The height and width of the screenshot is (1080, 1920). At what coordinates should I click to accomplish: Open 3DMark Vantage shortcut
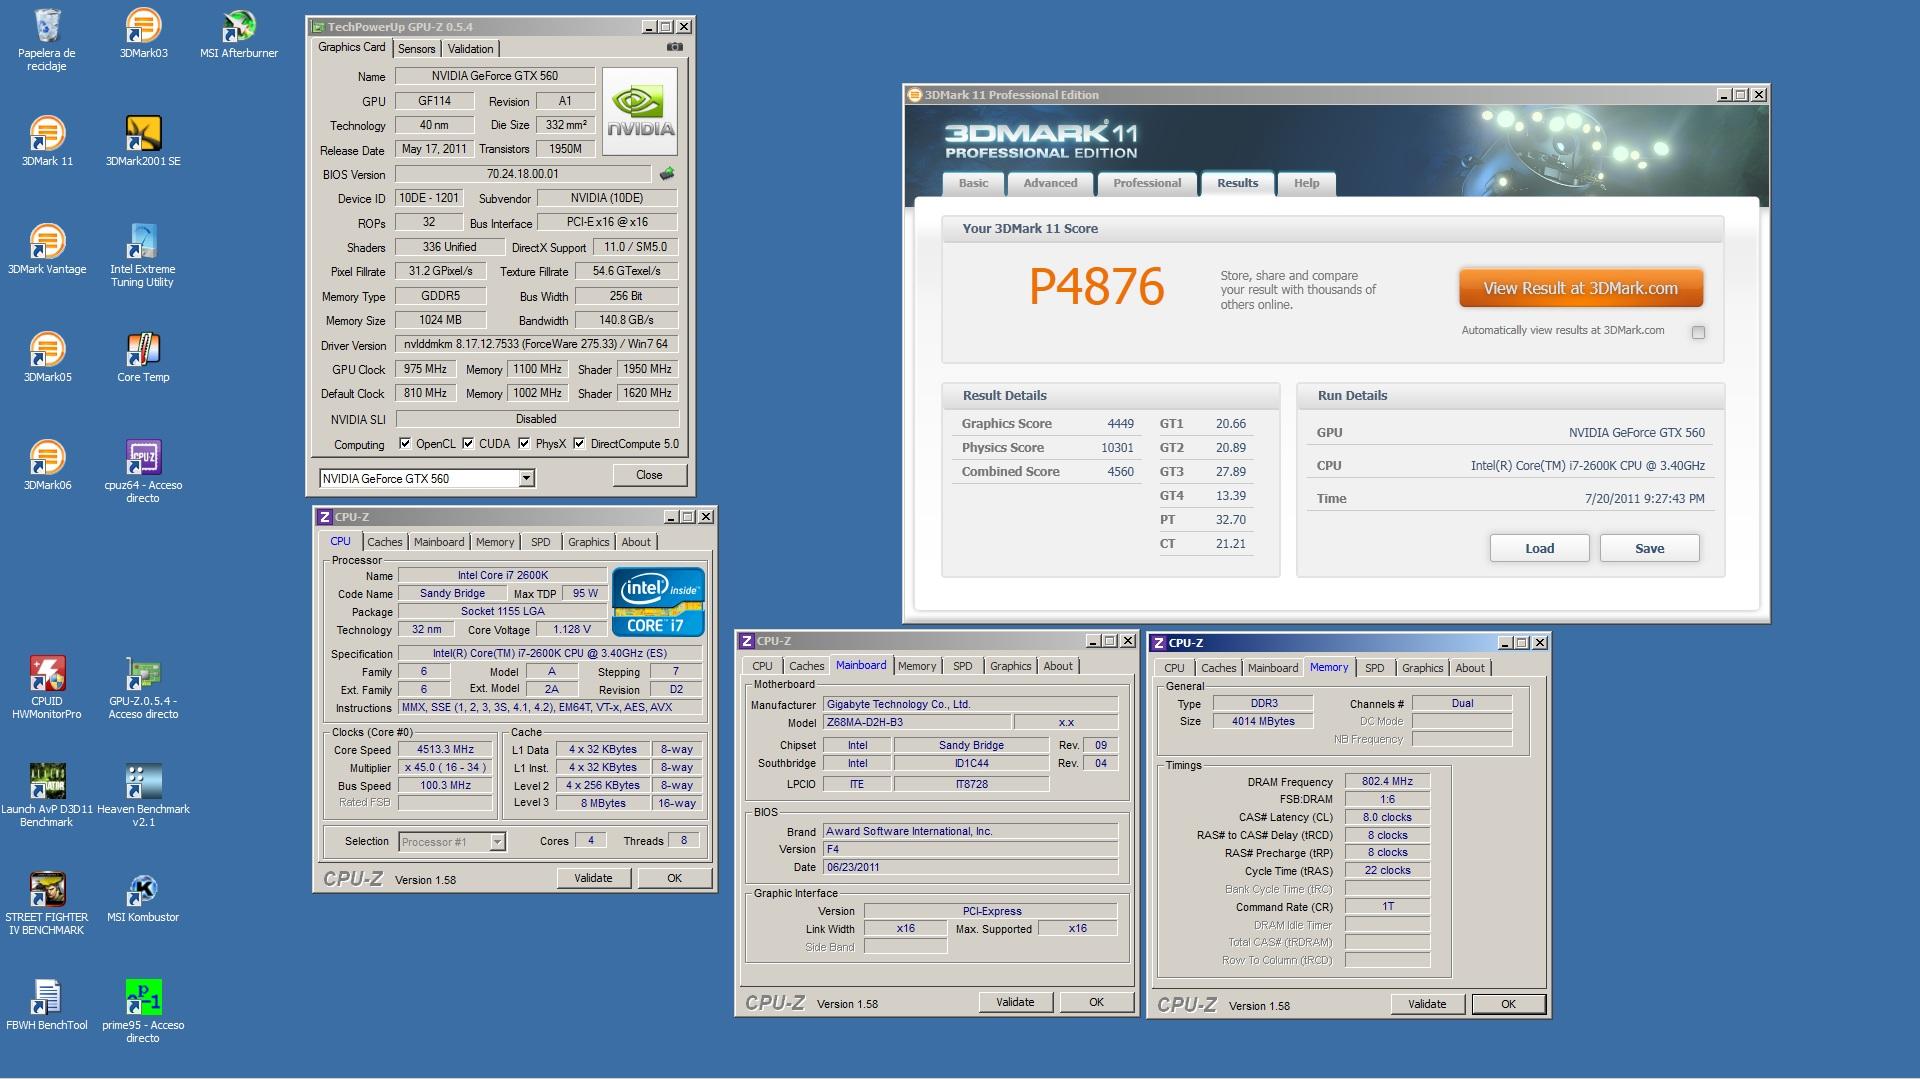click(x=47, y=249)
